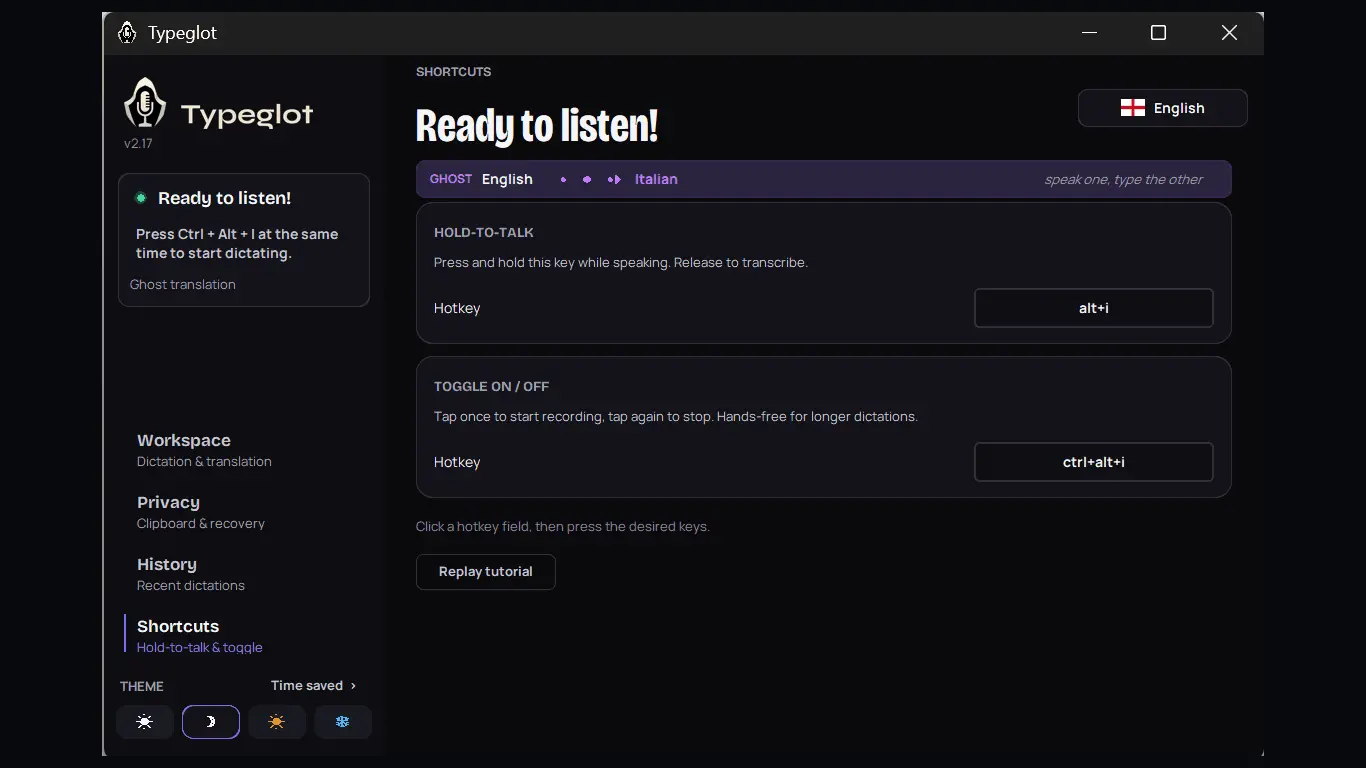Click the THEME label

click(x=142, y=687)
